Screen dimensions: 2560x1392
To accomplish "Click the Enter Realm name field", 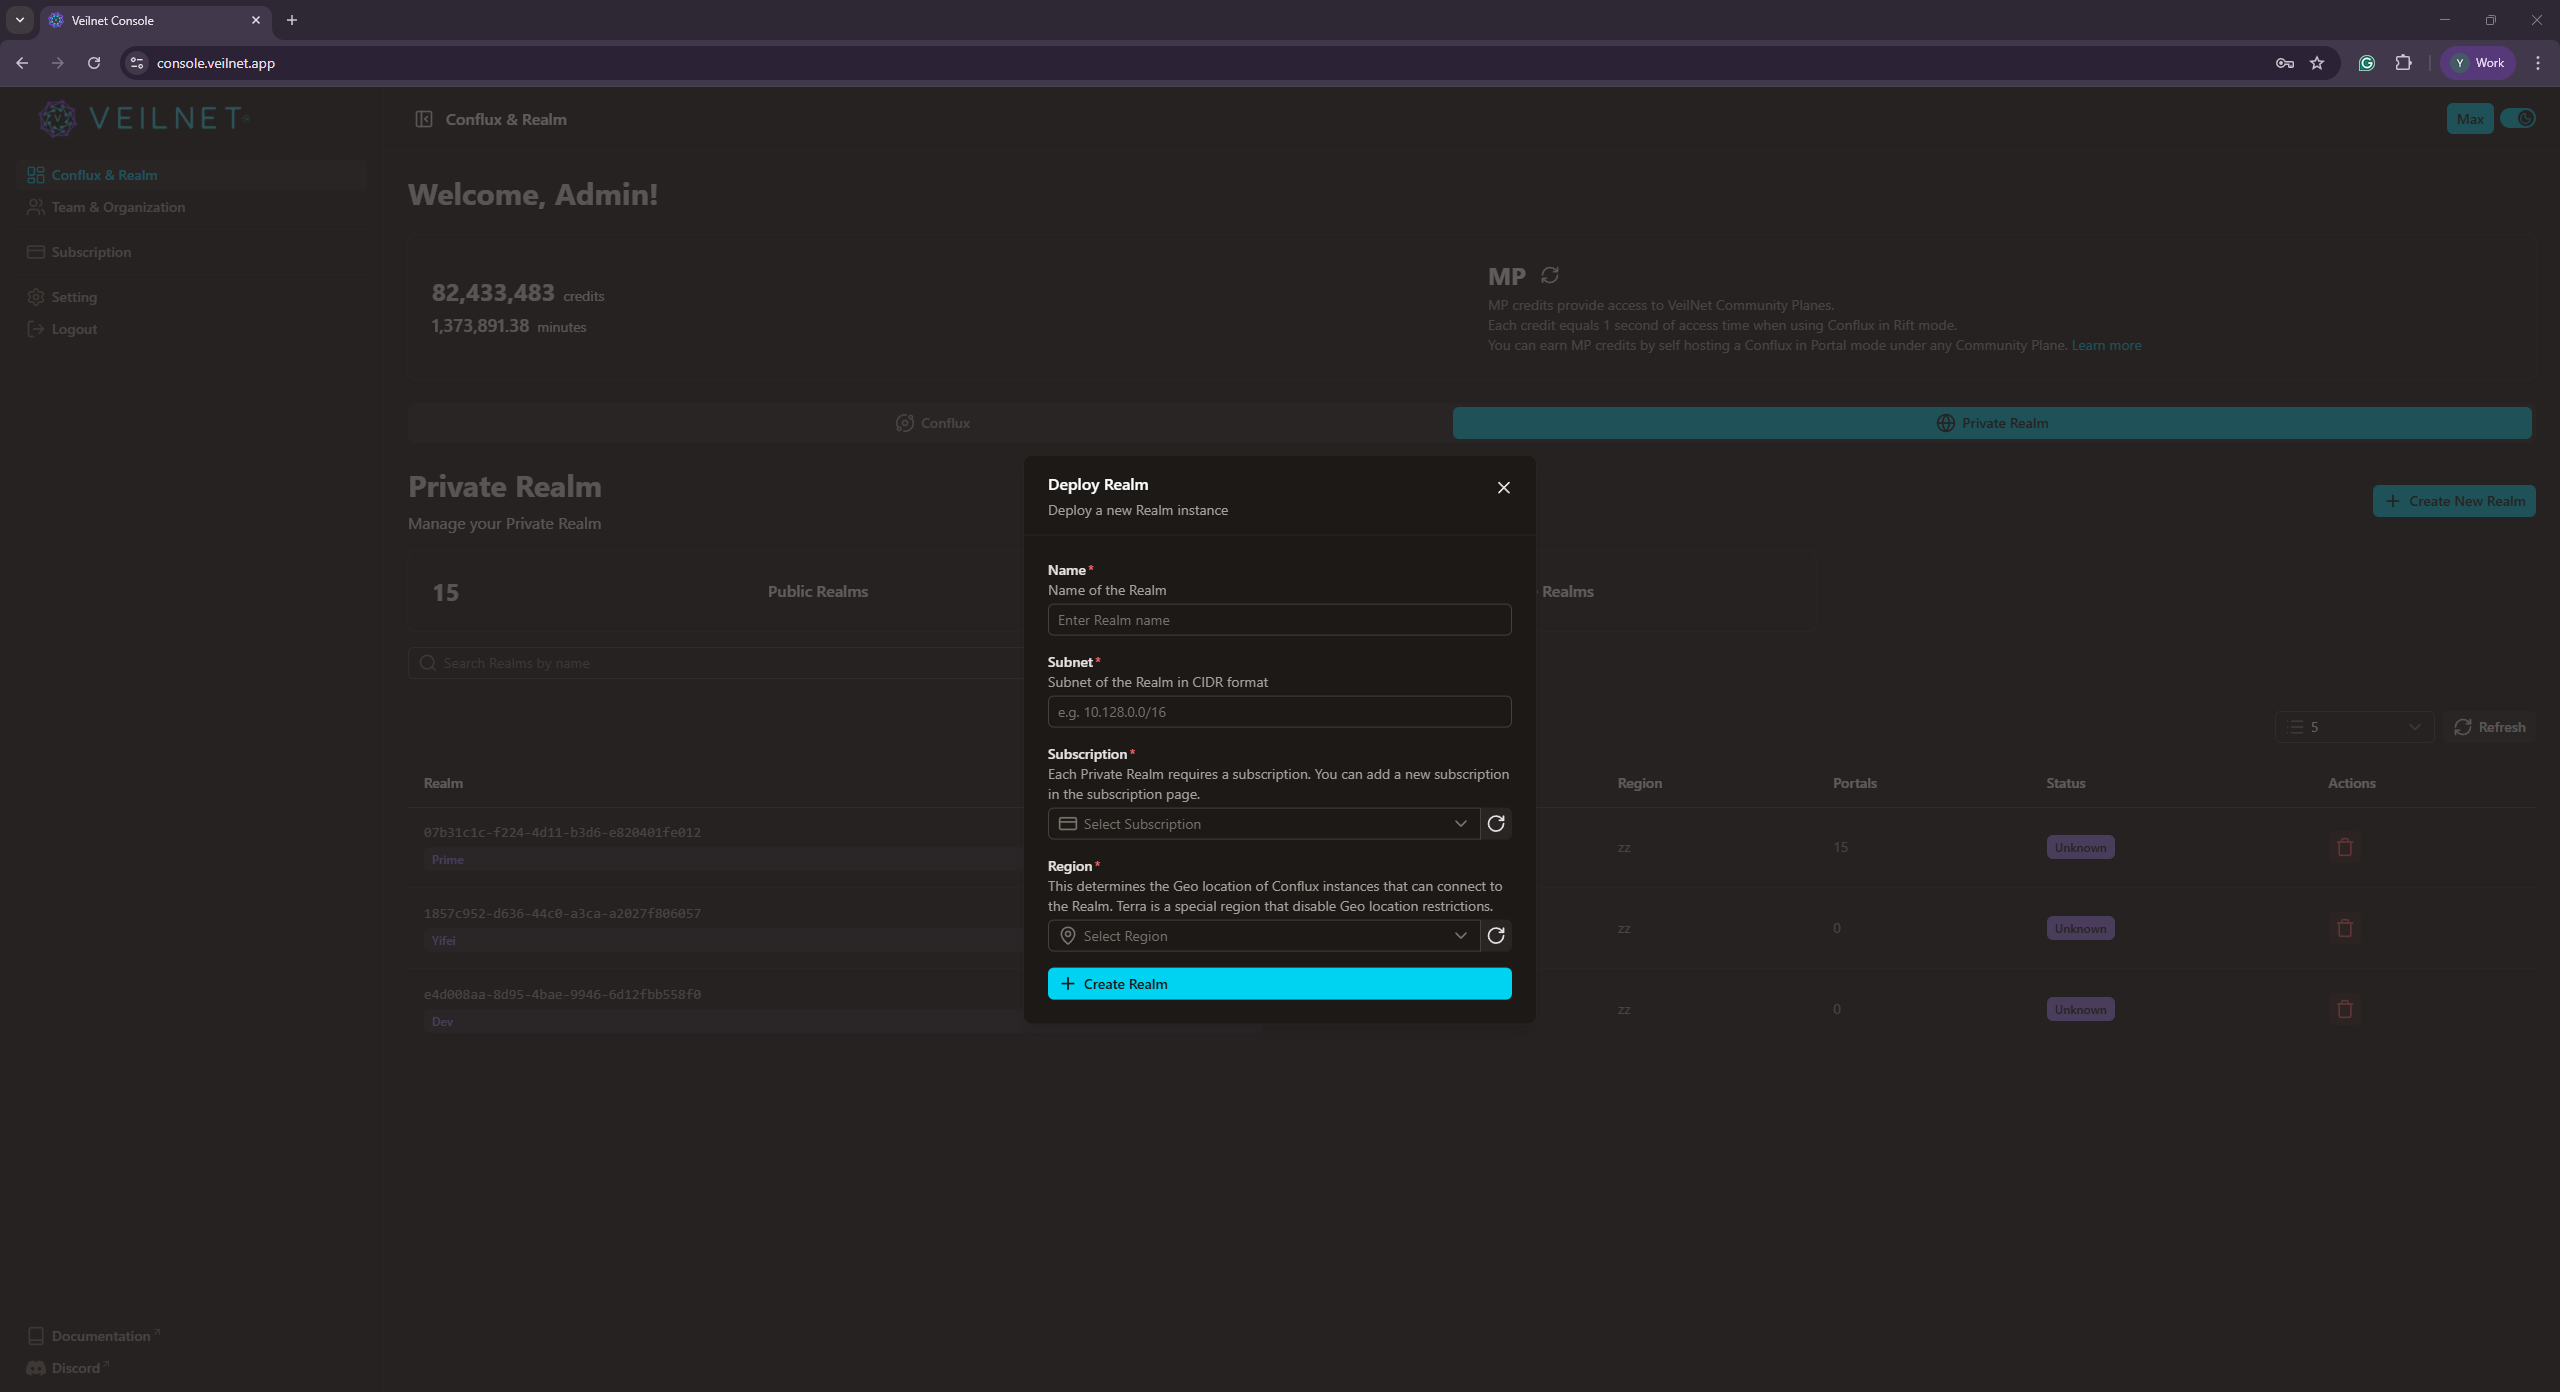I will pyautogui.click(x=1279, y=619).
